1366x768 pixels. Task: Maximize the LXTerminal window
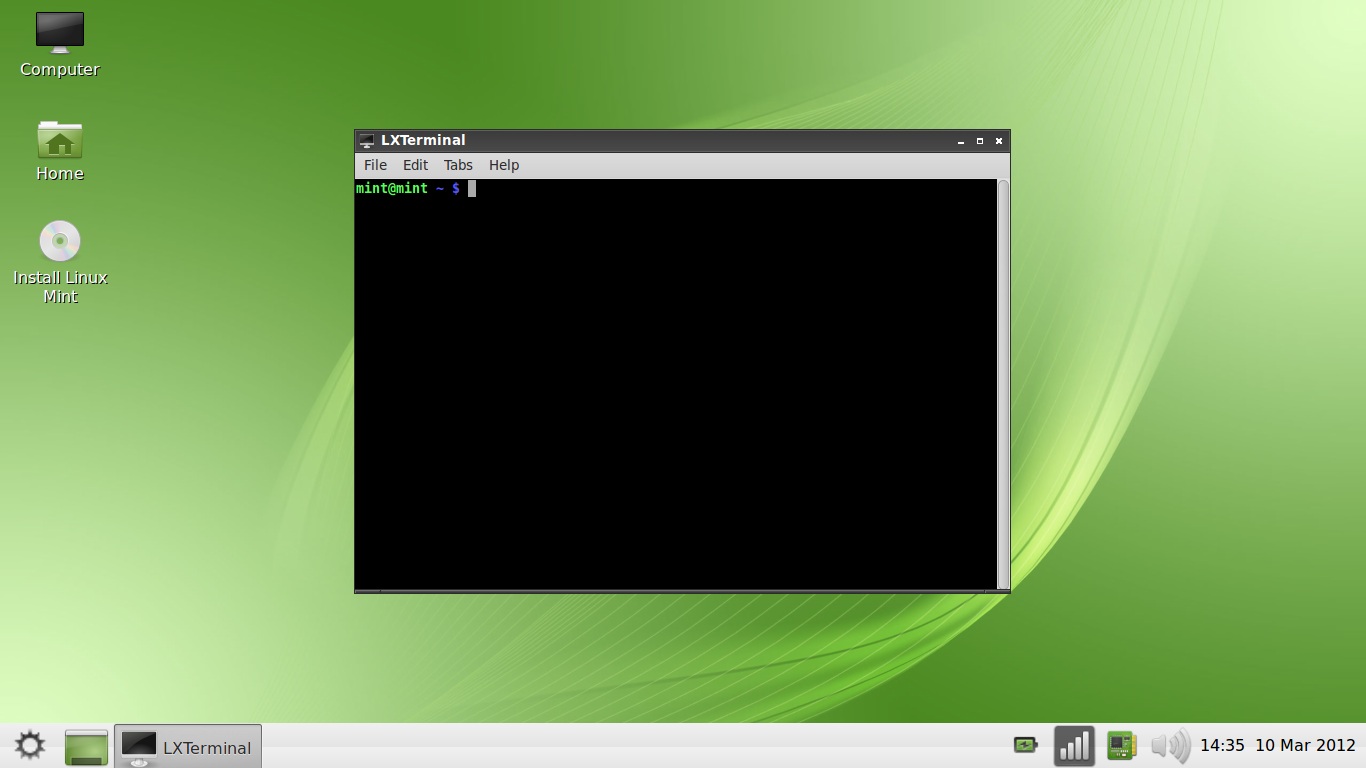pos(980,141)
